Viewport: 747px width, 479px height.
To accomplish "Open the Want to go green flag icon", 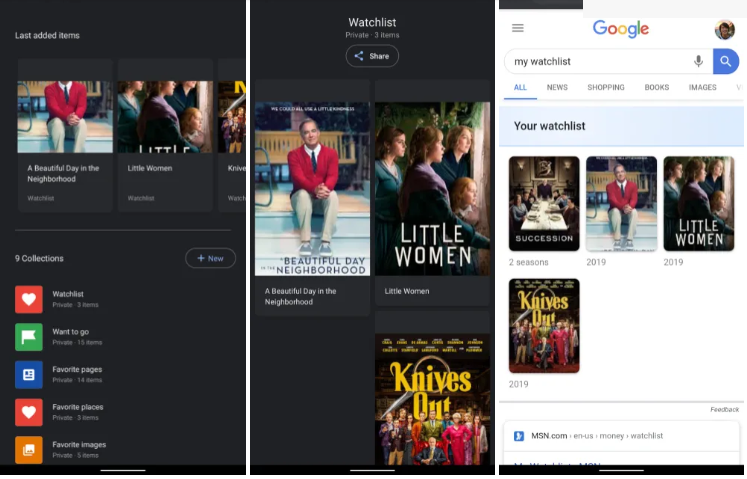I will (x=29, y=337).
